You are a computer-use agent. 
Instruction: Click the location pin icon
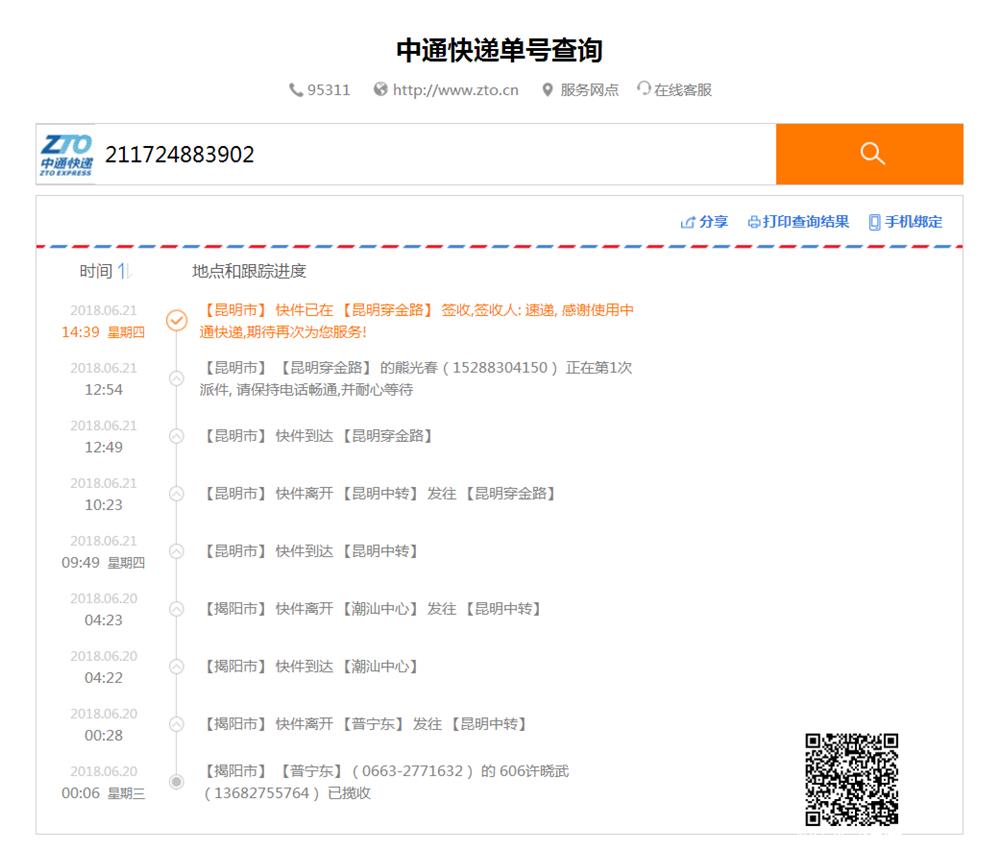547,90
